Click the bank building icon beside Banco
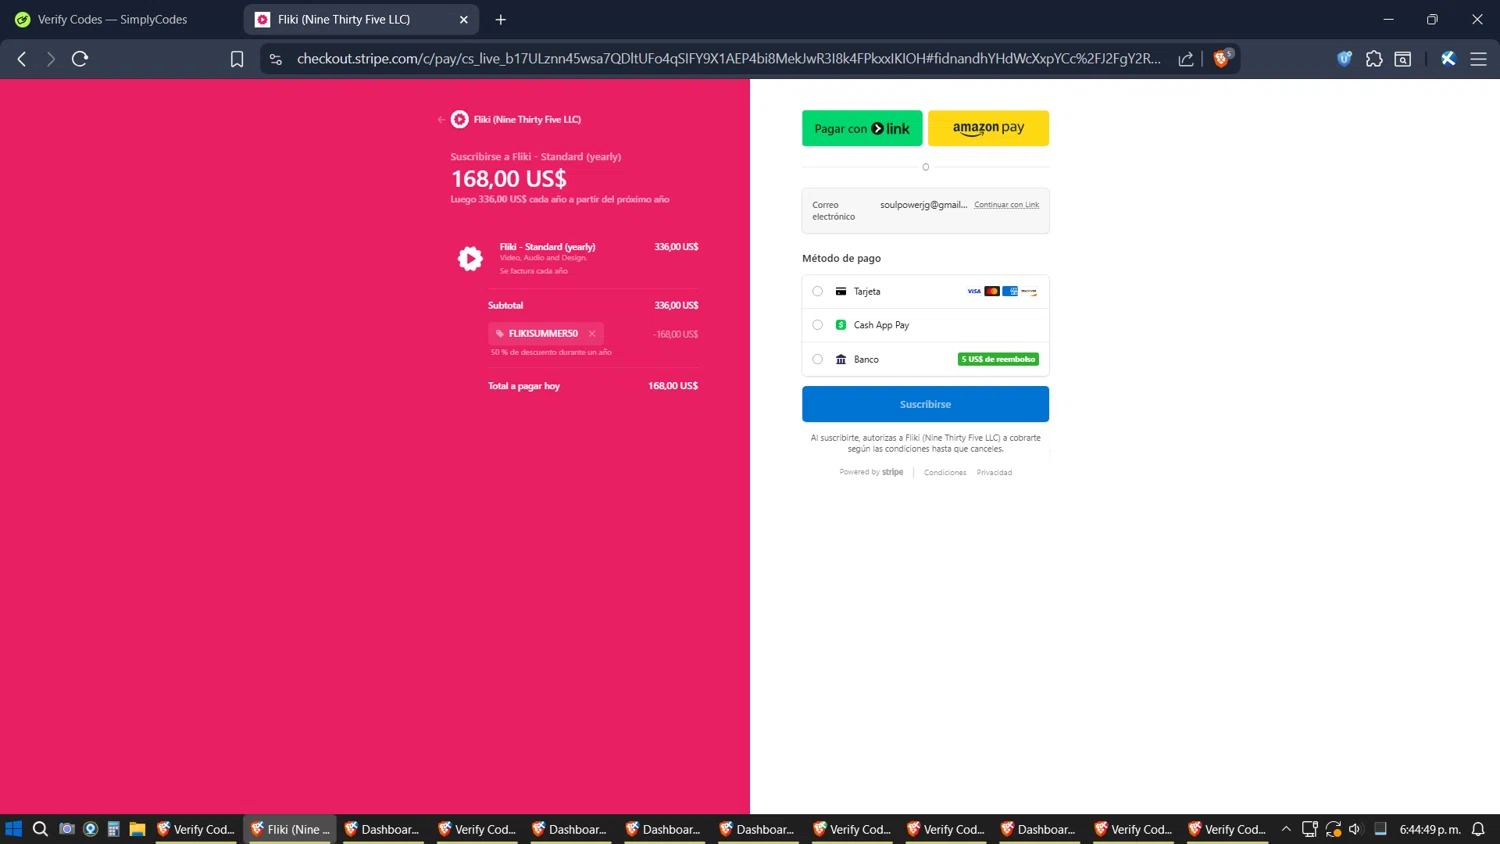 point(841,359)
